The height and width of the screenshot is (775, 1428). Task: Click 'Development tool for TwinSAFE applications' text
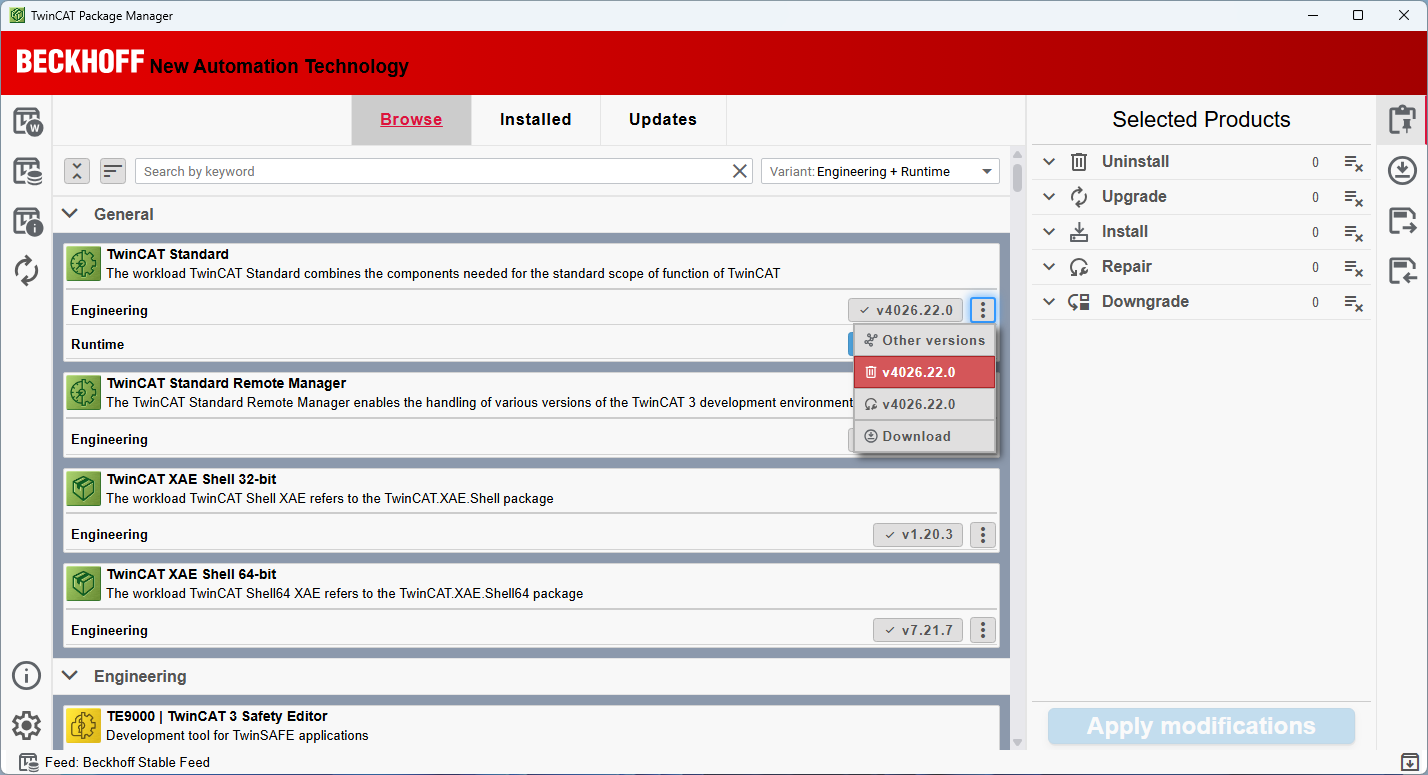pos(237,735)
